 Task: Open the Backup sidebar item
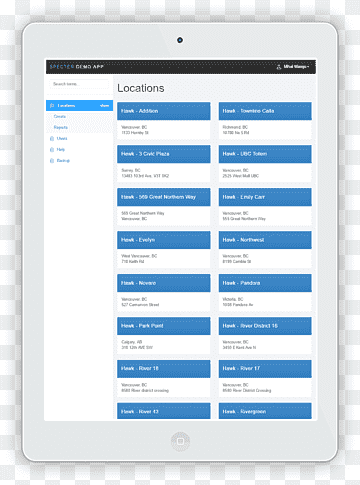pos(63,160)
